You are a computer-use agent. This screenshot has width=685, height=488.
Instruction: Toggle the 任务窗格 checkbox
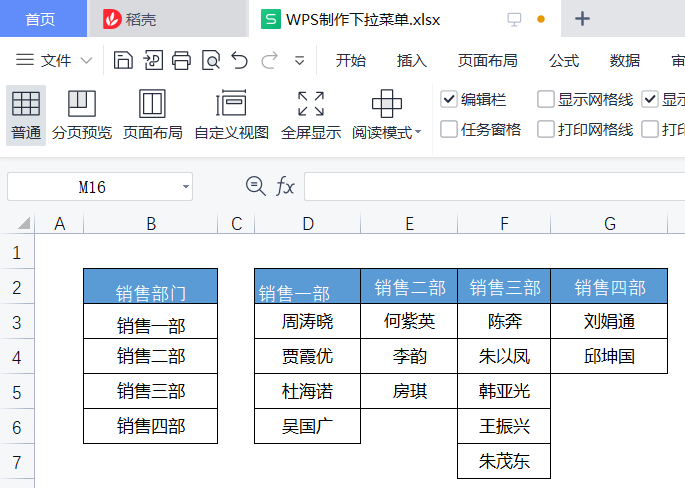coord(449,129)
